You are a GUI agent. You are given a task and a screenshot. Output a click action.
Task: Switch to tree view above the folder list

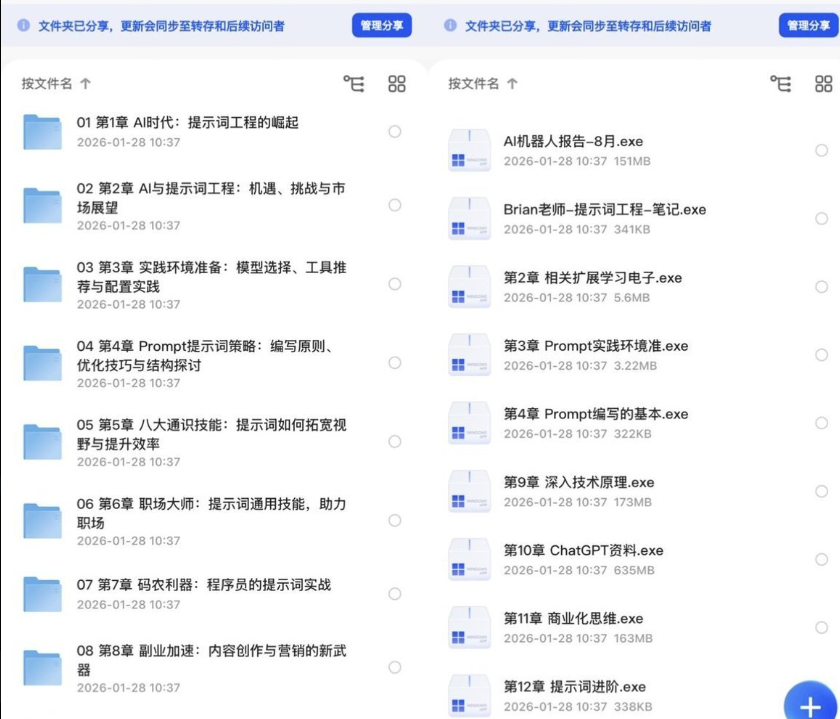(354, 84)
